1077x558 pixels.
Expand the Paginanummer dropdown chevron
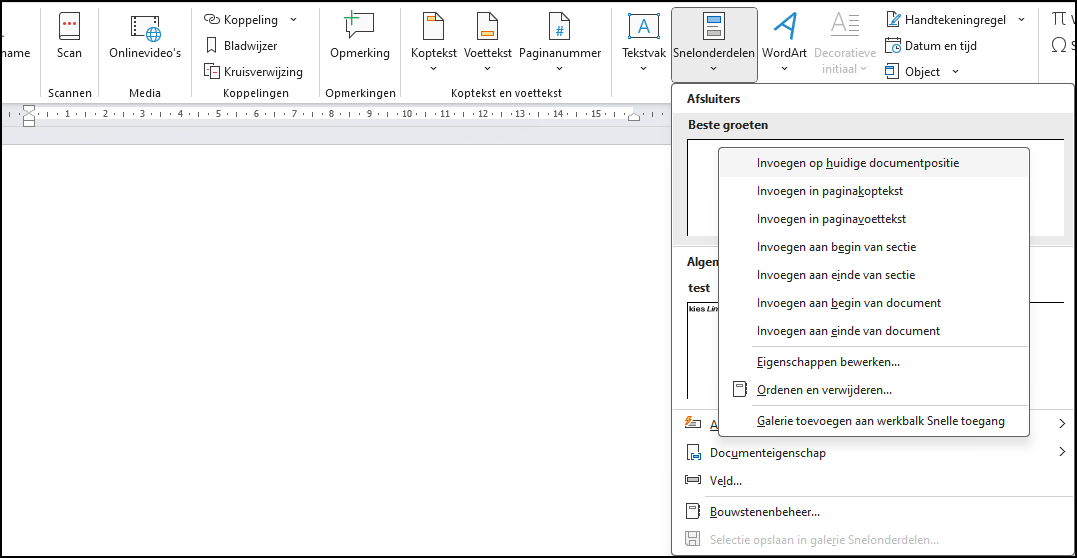[x=559, y=68]
